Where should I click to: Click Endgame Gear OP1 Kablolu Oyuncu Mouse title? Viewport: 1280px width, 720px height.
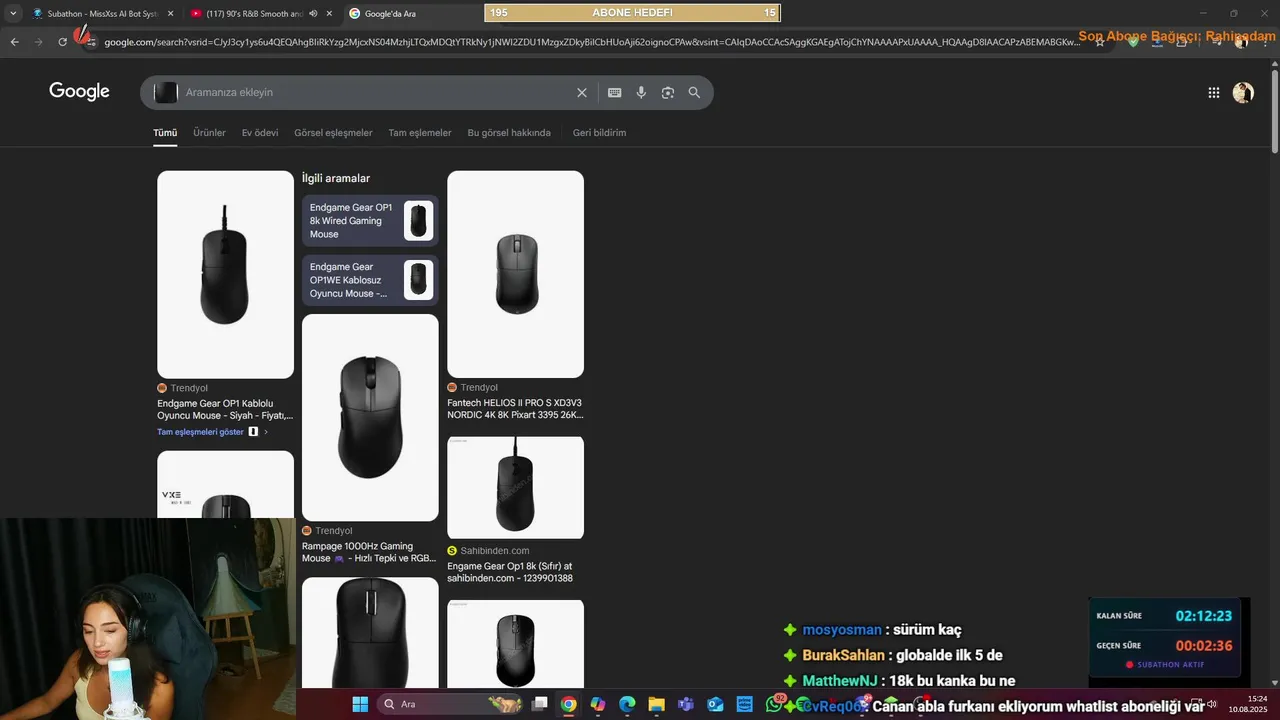coord(225,410)
